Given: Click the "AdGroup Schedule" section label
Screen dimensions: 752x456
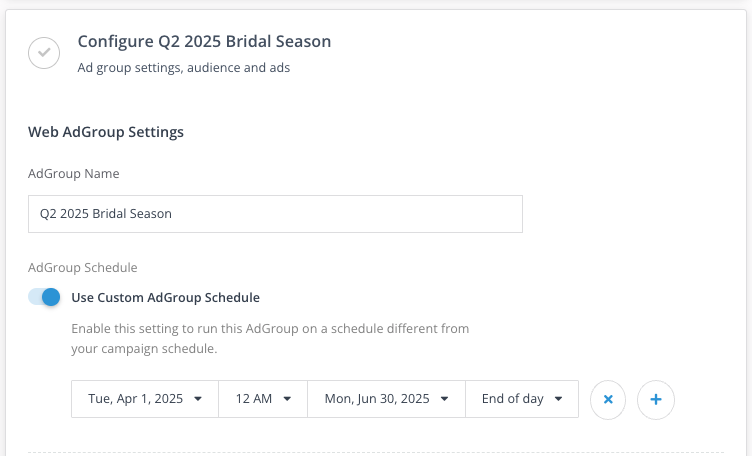Looking at the screenshot, I should coord(82,268).
